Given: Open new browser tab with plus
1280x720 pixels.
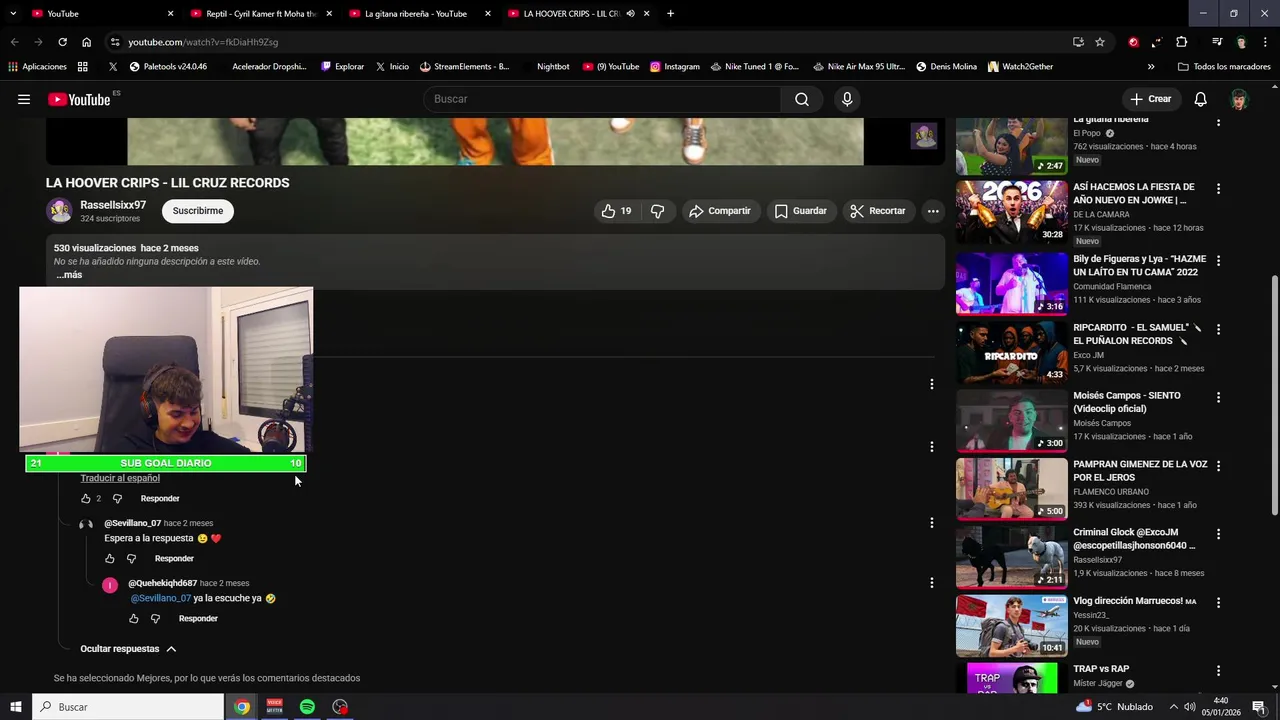Looking at the screenshot, I should (670, 13).
